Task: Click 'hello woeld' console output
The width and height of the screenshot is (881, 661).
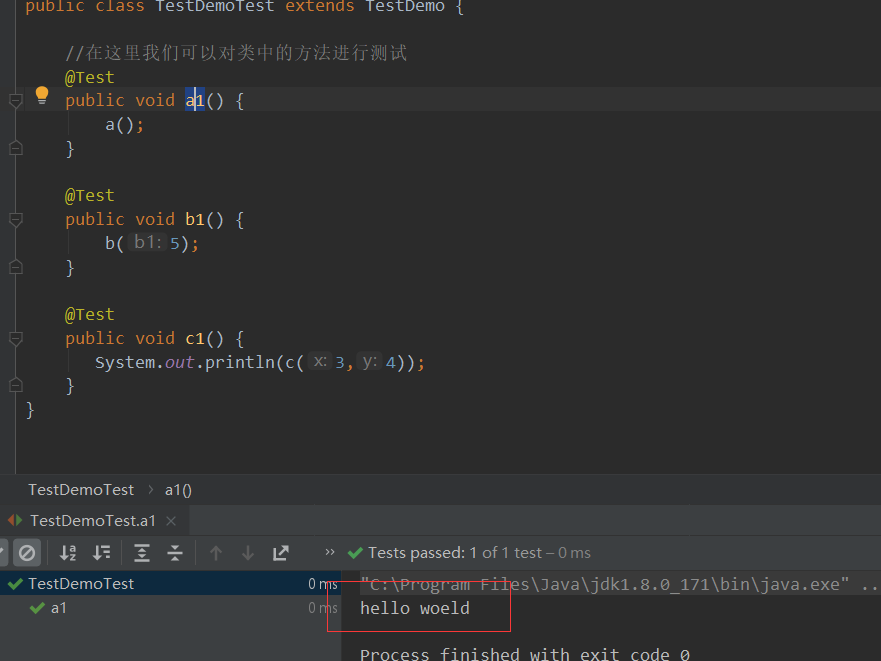Action: tap(415, 608)
